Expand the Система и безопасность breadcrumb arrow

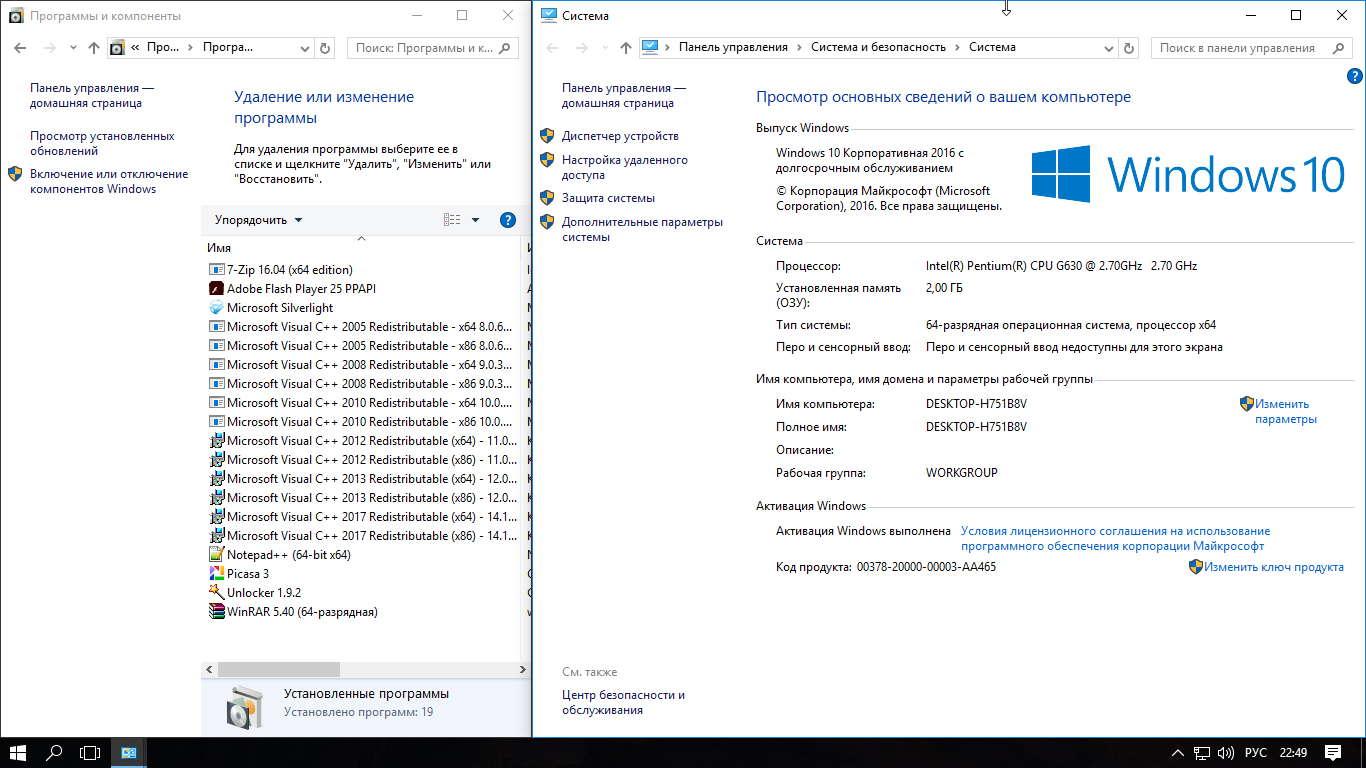coord(956,47)
